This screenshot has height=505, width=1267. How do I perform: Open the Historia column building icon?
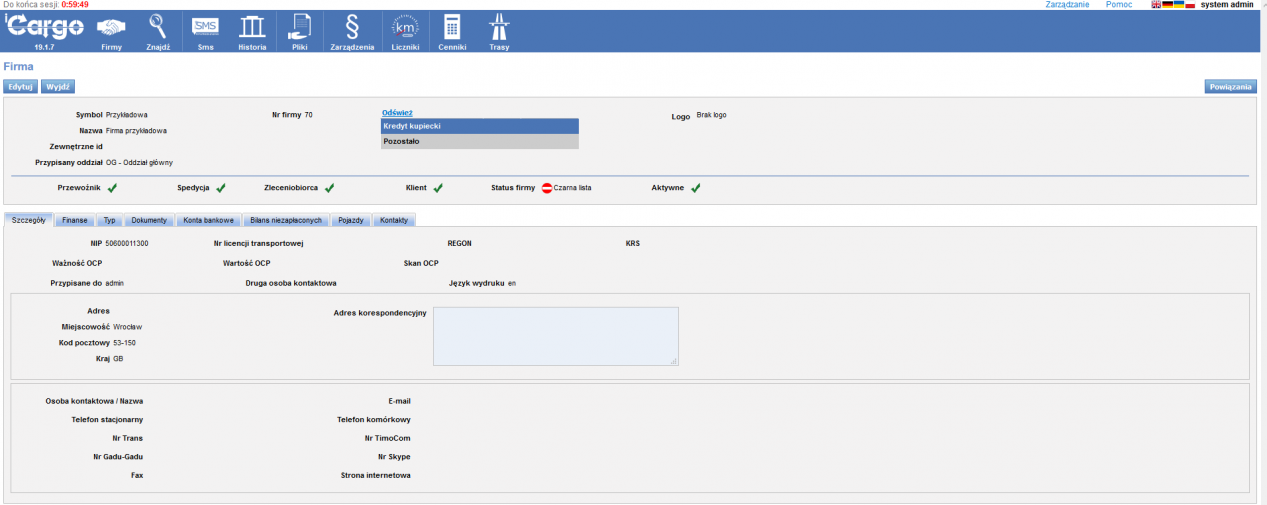(x=252, y=27)
